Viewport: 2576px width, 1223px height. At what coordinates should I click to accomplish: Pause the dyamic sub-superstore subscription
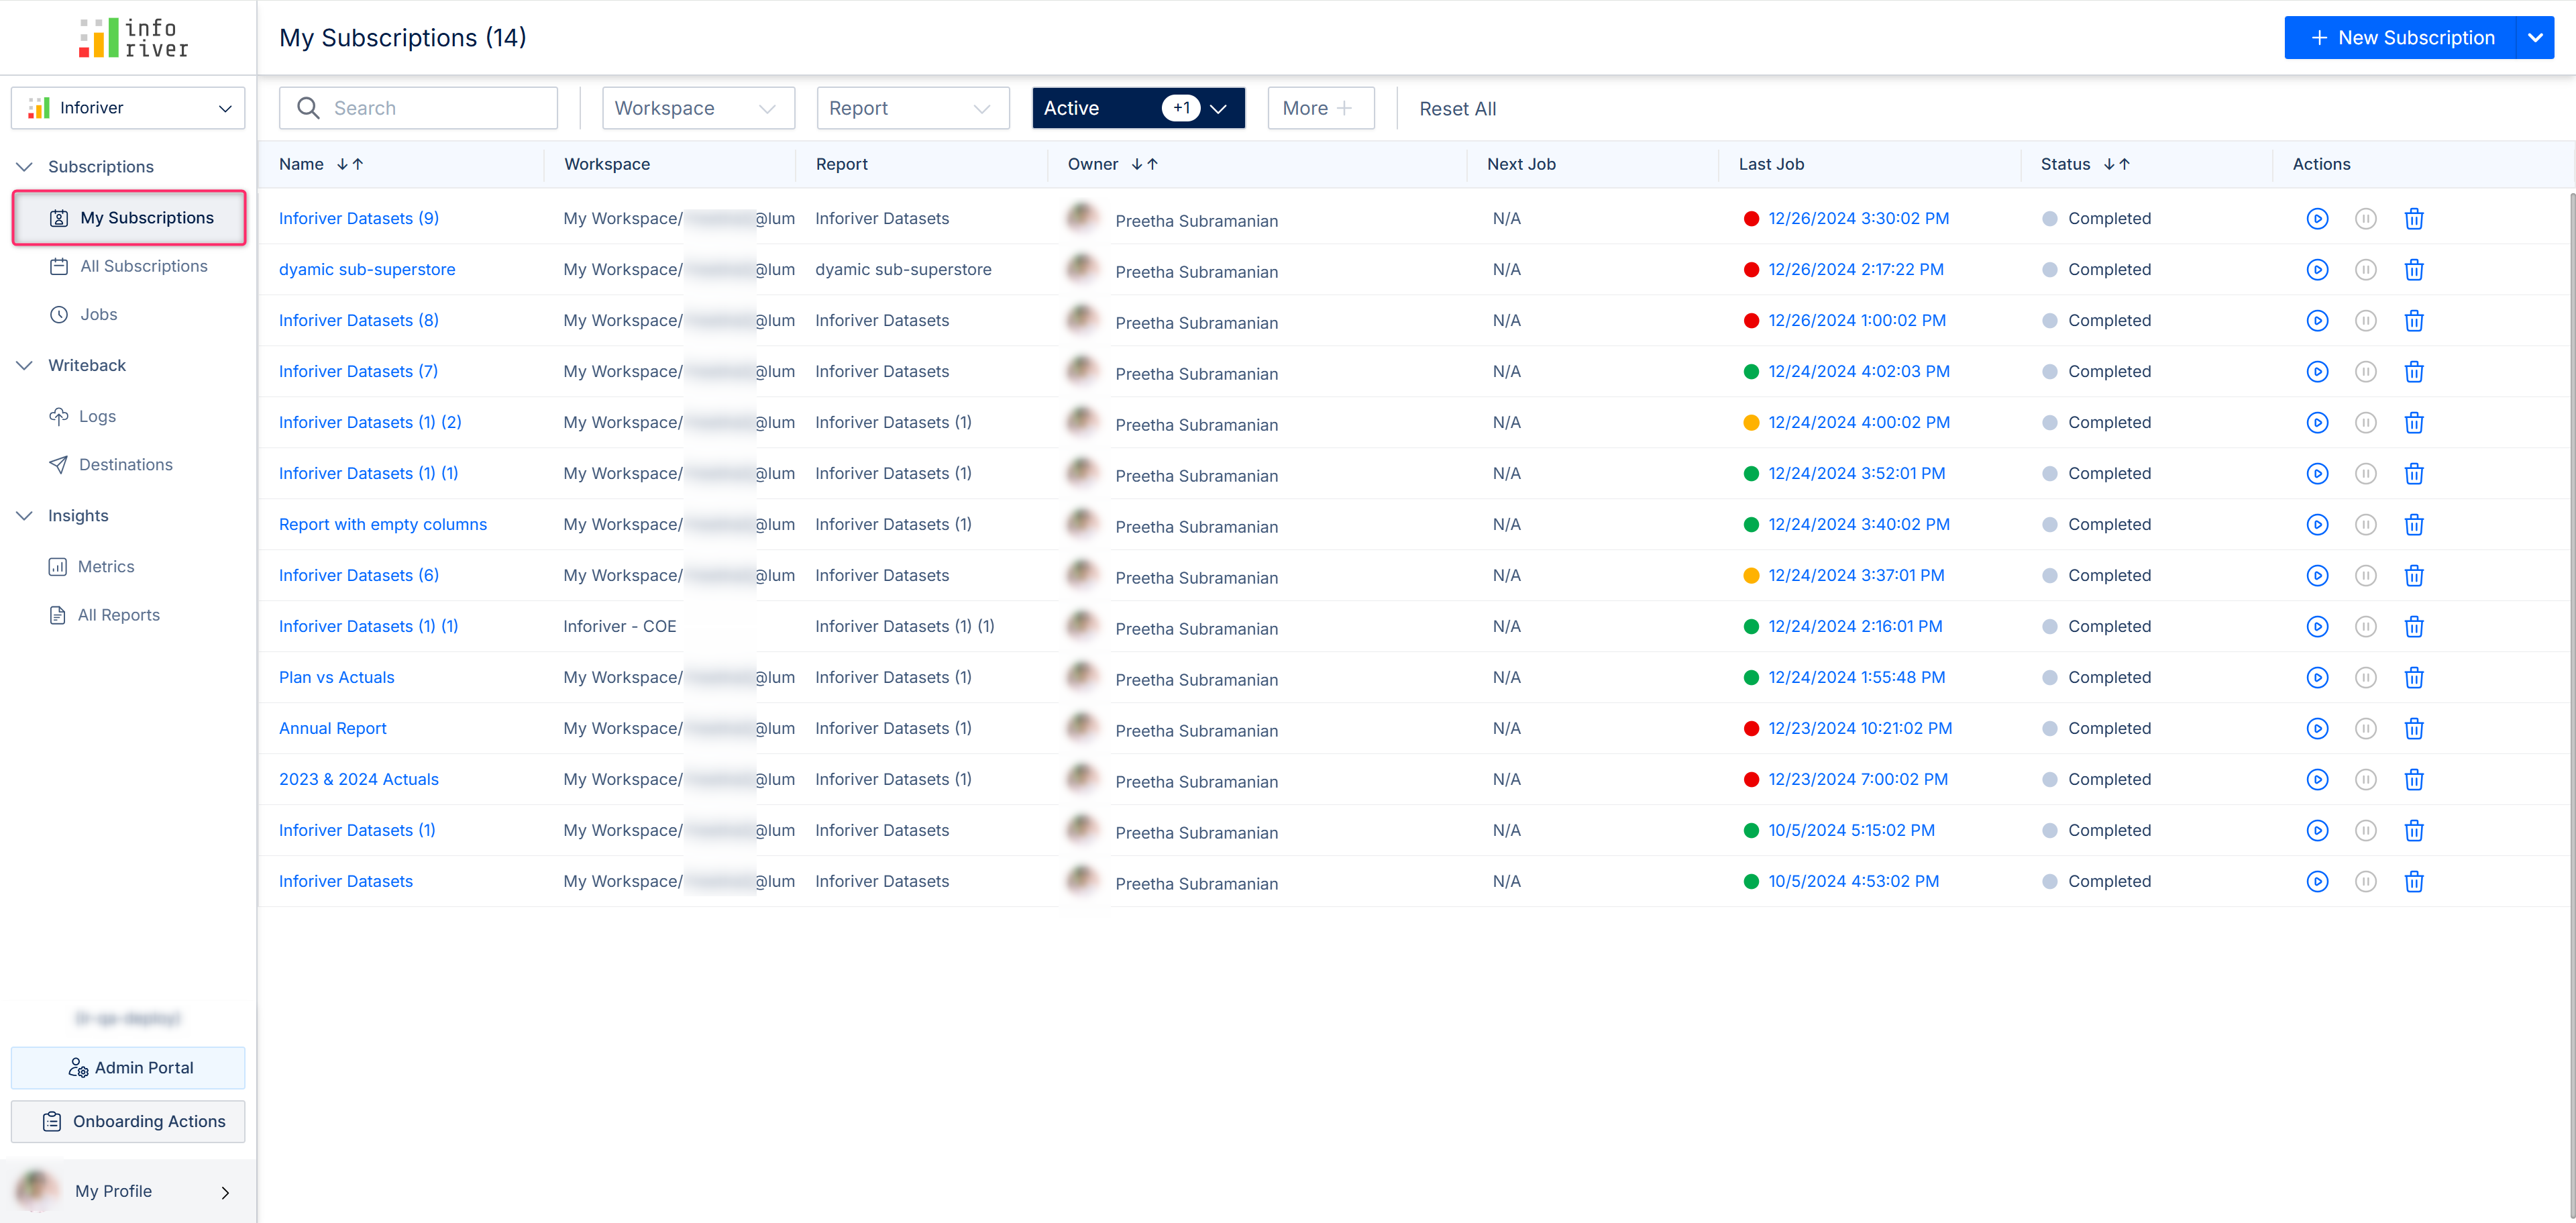(x=2365, y=269)
